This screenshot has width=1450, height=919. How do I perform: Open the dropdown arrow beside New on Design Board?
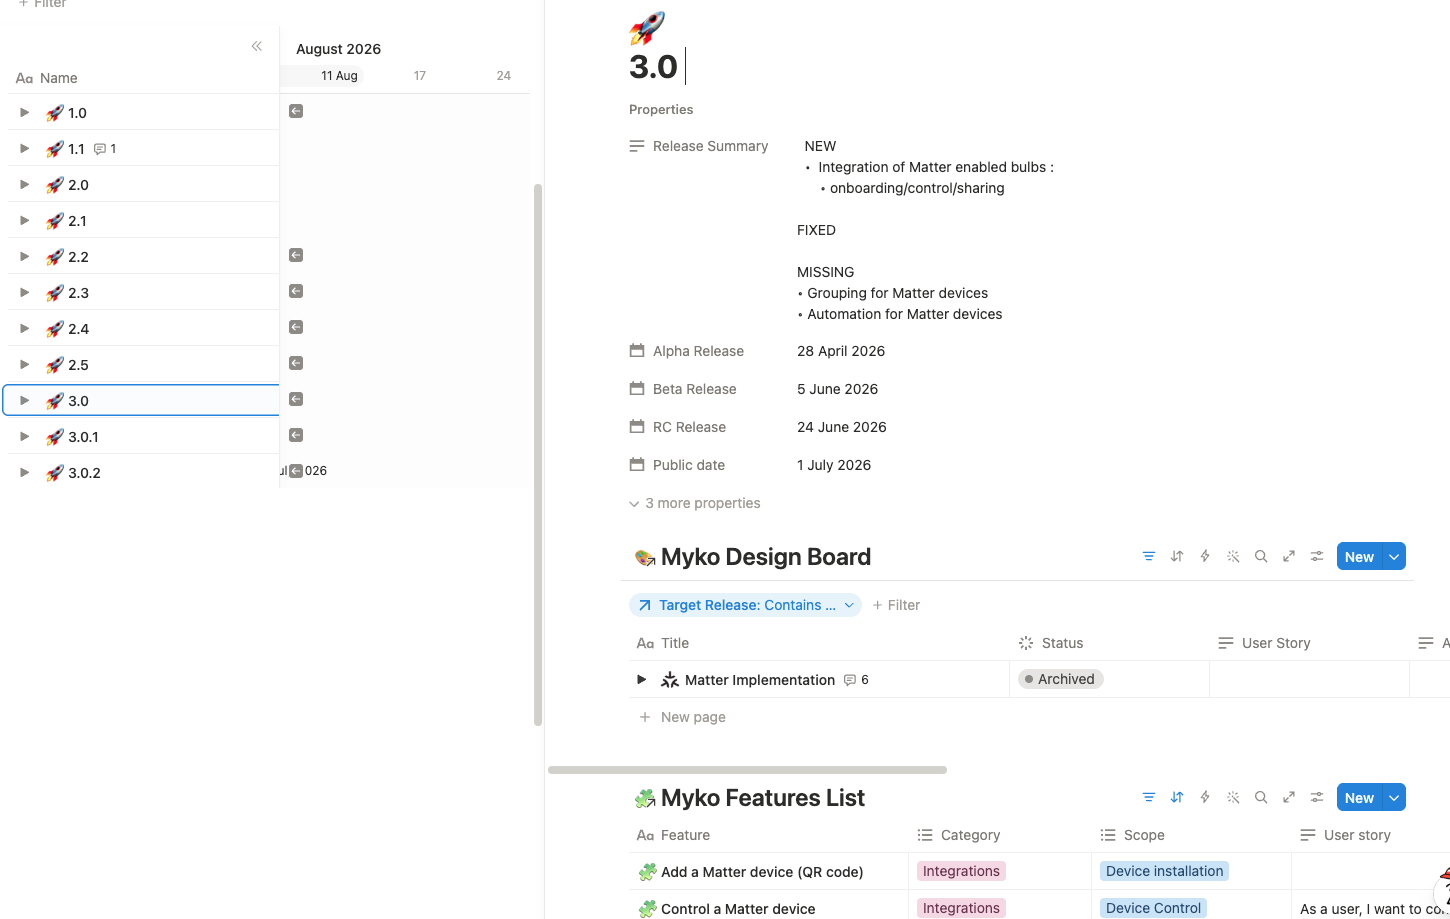(1394, 557)
